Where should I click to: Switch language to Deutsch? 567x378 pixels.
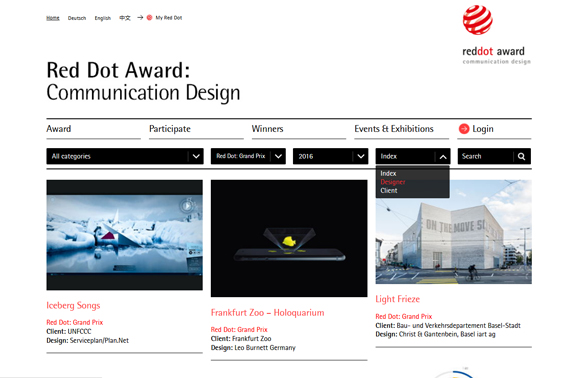pyautogui.click(x=77, y=18)
